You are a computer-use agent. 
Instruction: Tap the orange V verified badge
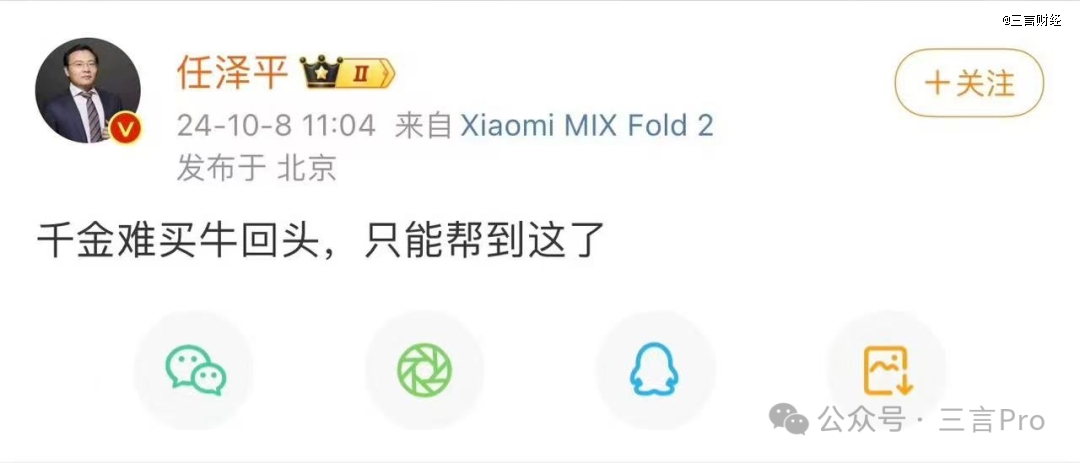pos(125,128)
